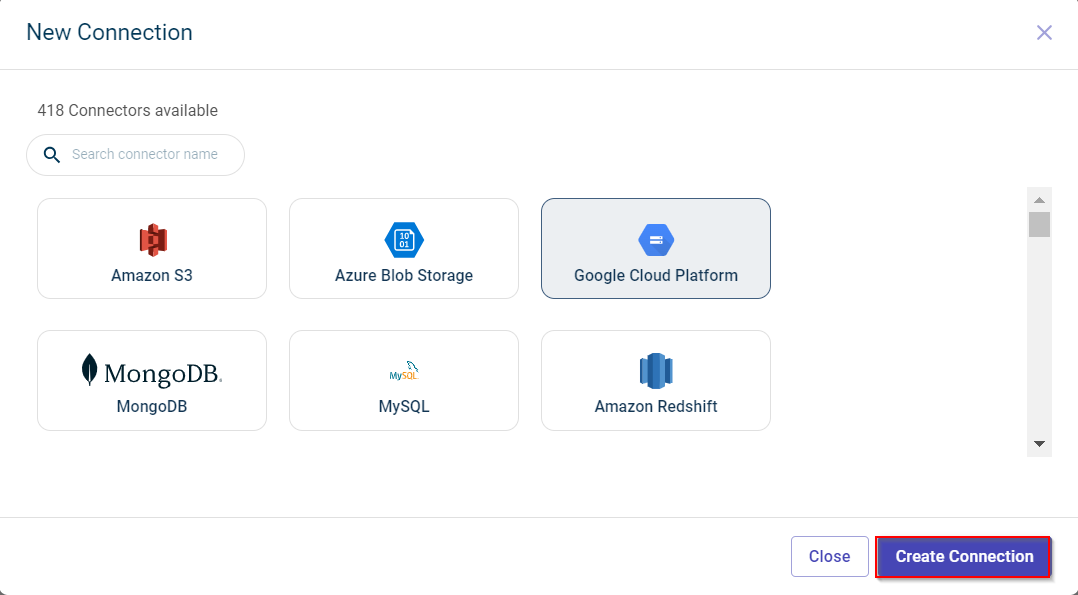Viewport: 1078px width, 595px height.
Task: Click the Google Cloud Platform blue hexagon icon
Action: (656, 240)
